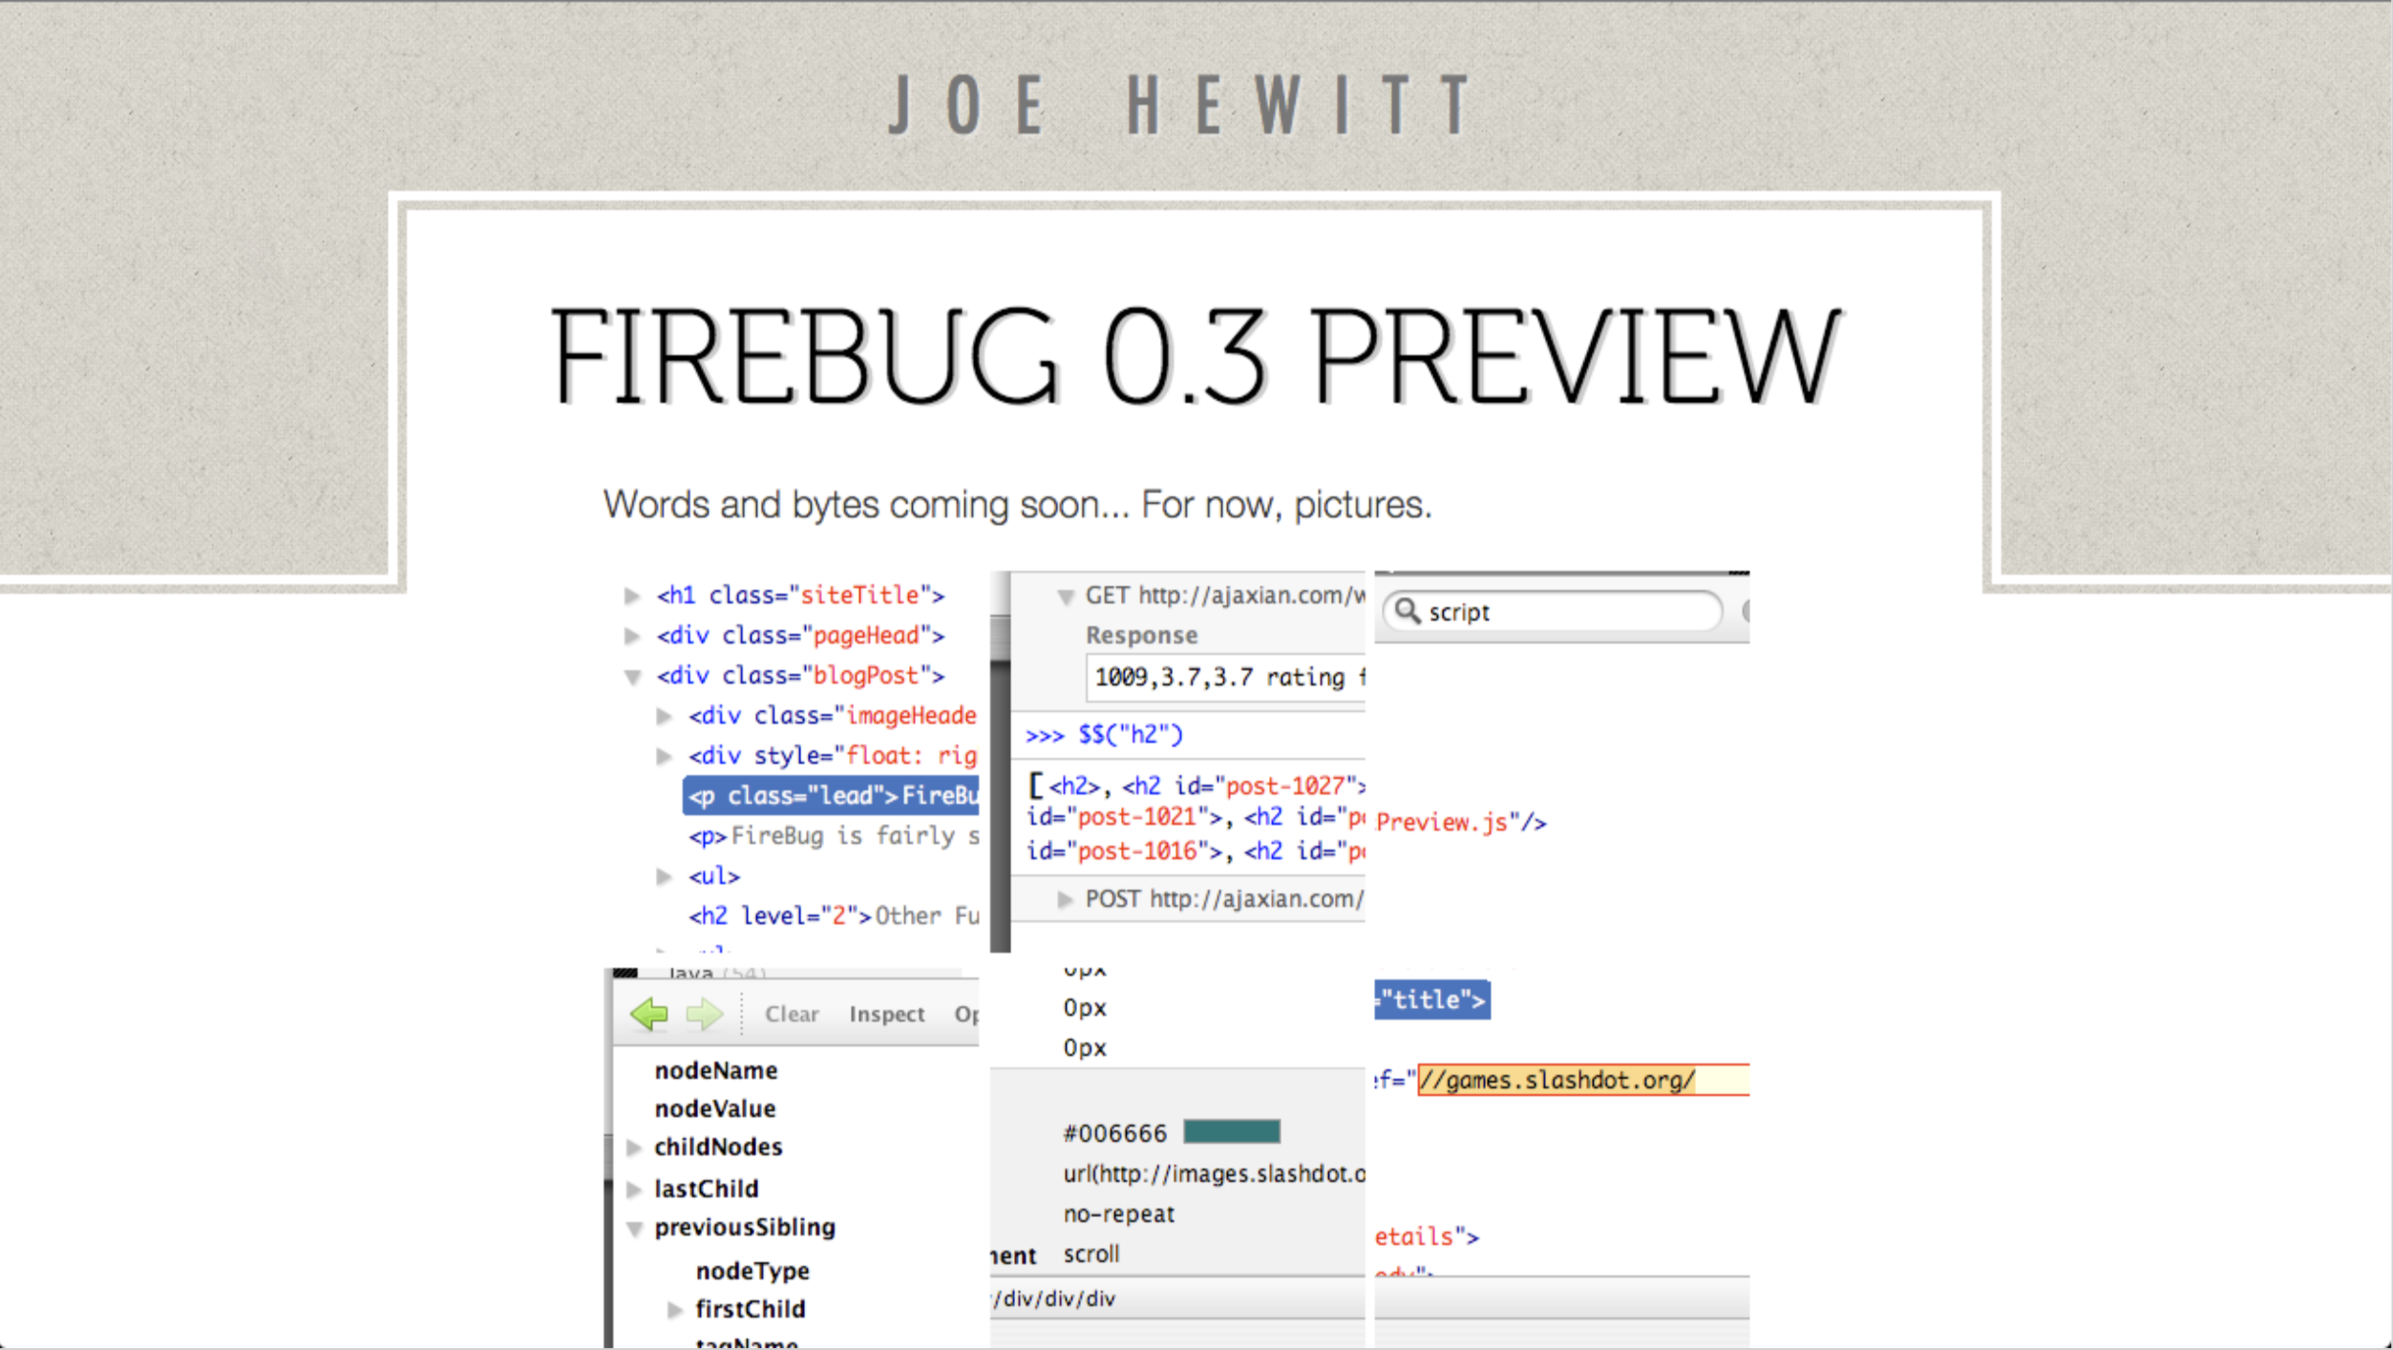Select the highlighted p class lead line
The image size is (2393, 1350).
pos(832,796)
